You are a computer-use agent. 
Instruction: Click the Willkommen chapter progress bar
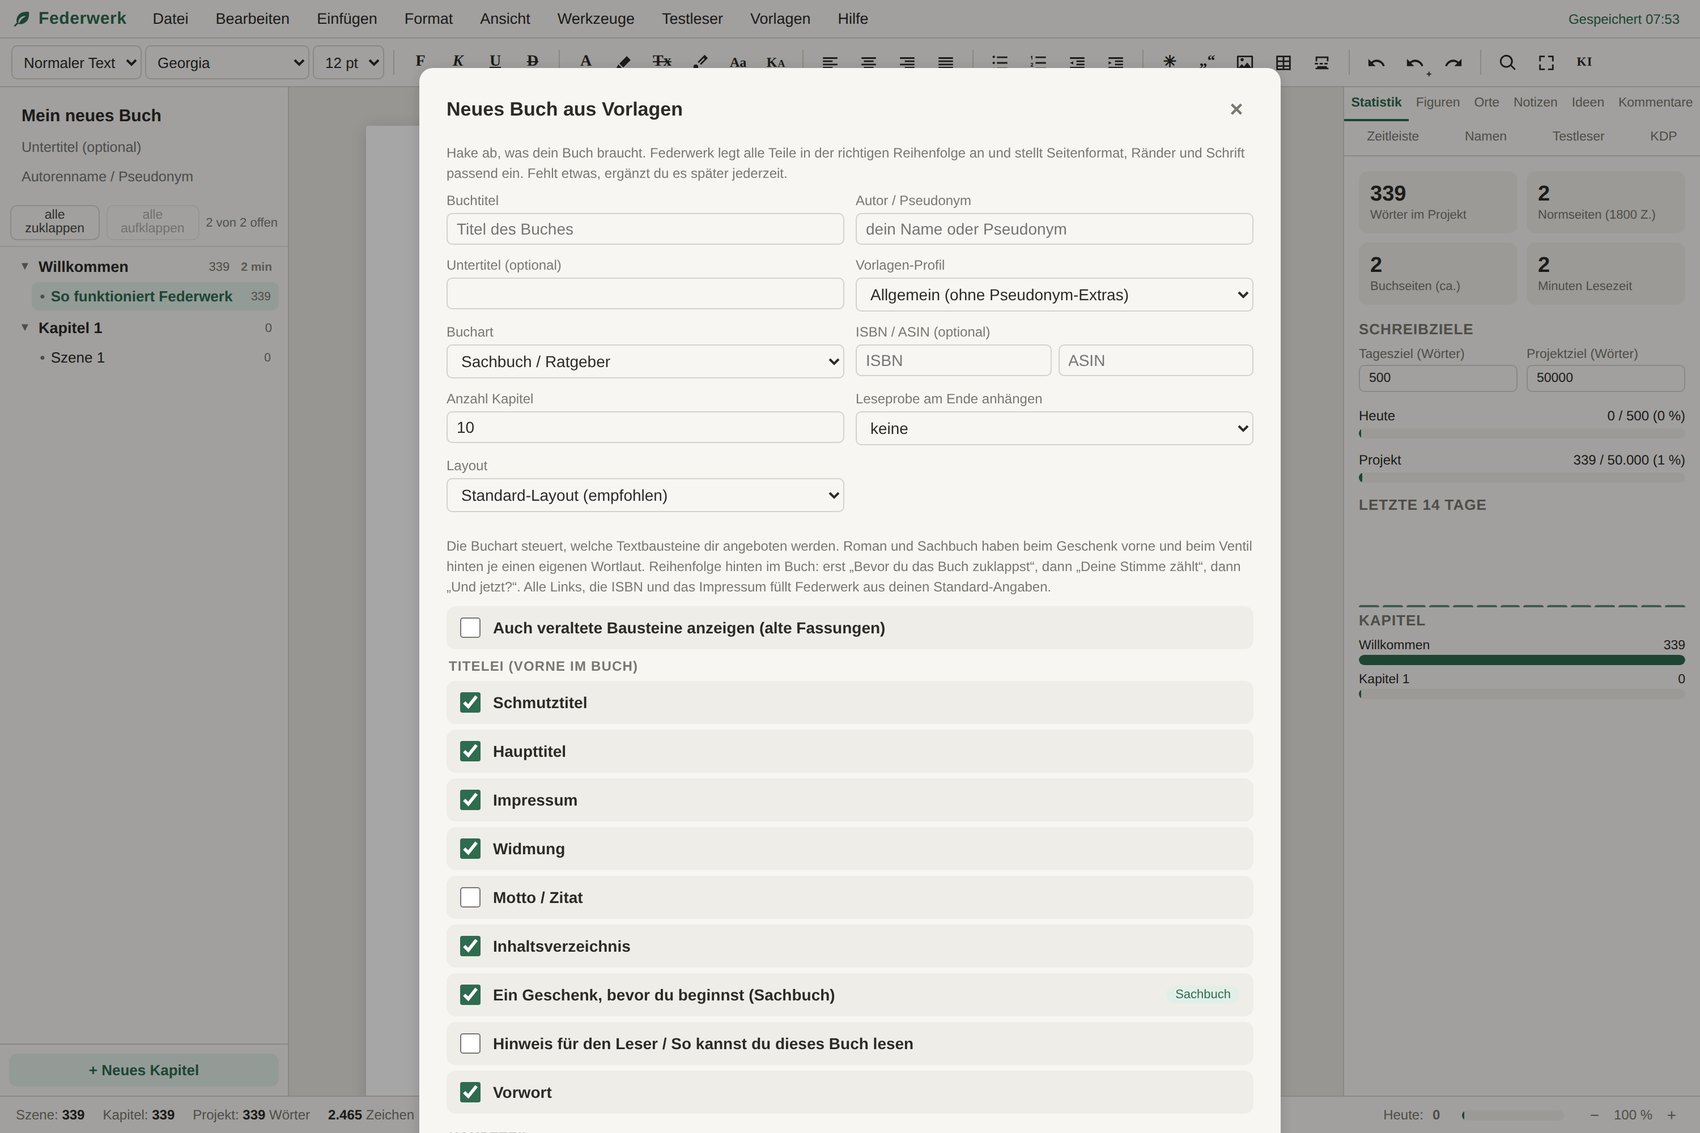(x=1522, y=660)
